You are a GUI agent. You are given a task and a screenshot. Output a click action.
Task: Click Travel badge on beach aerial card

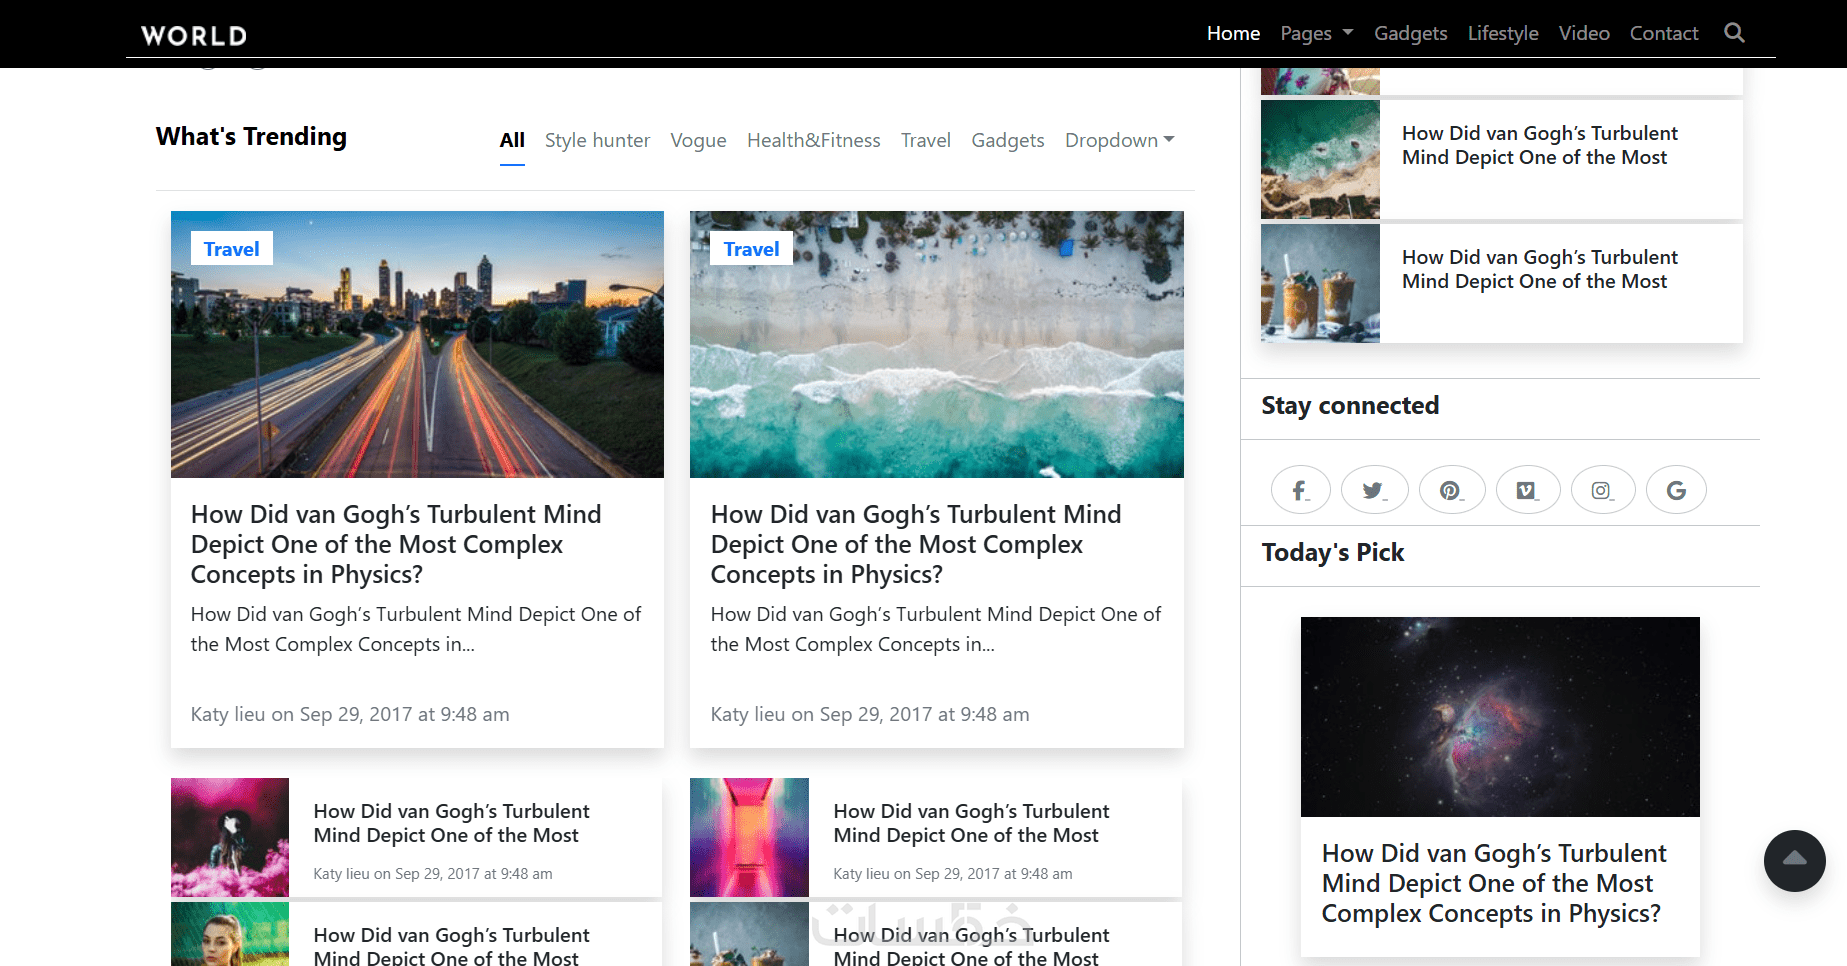click(x=751, y=249)
